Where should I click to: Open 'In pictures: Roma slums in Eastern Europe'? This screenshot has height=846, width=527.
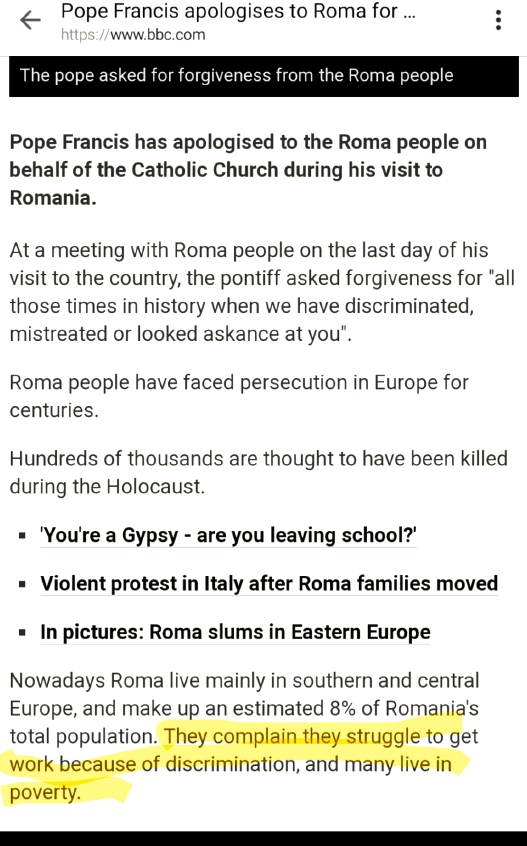(x=235, y=632)
